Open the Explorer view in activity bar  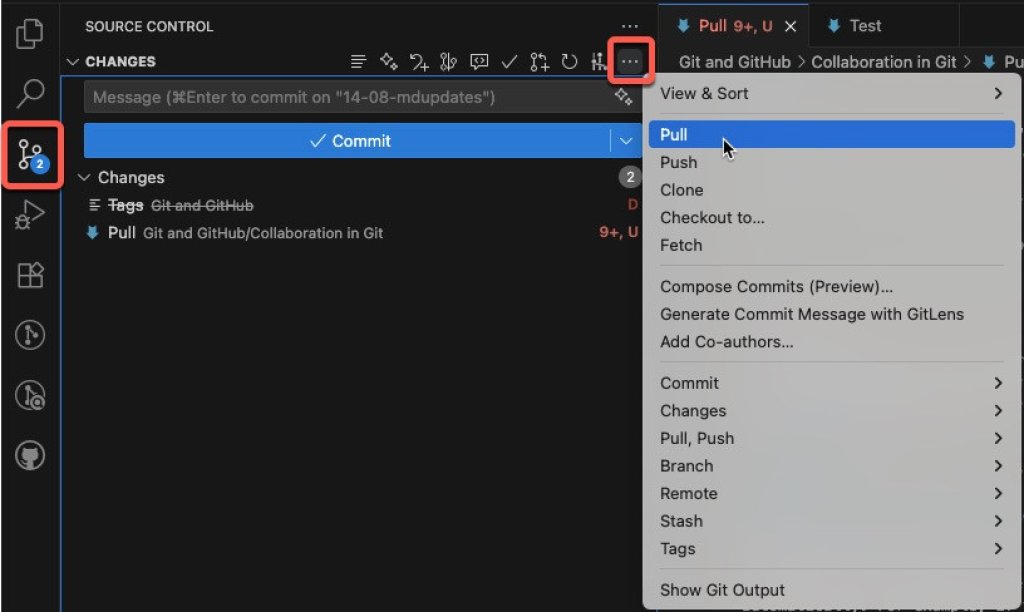point(31,33)
